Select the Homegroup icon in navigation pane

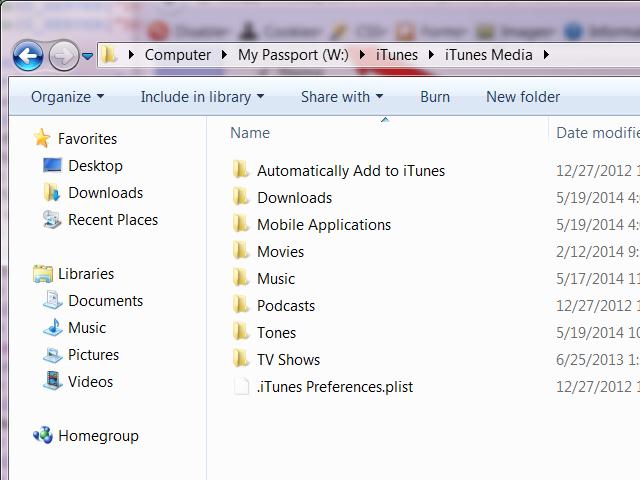tap(42, 436)
